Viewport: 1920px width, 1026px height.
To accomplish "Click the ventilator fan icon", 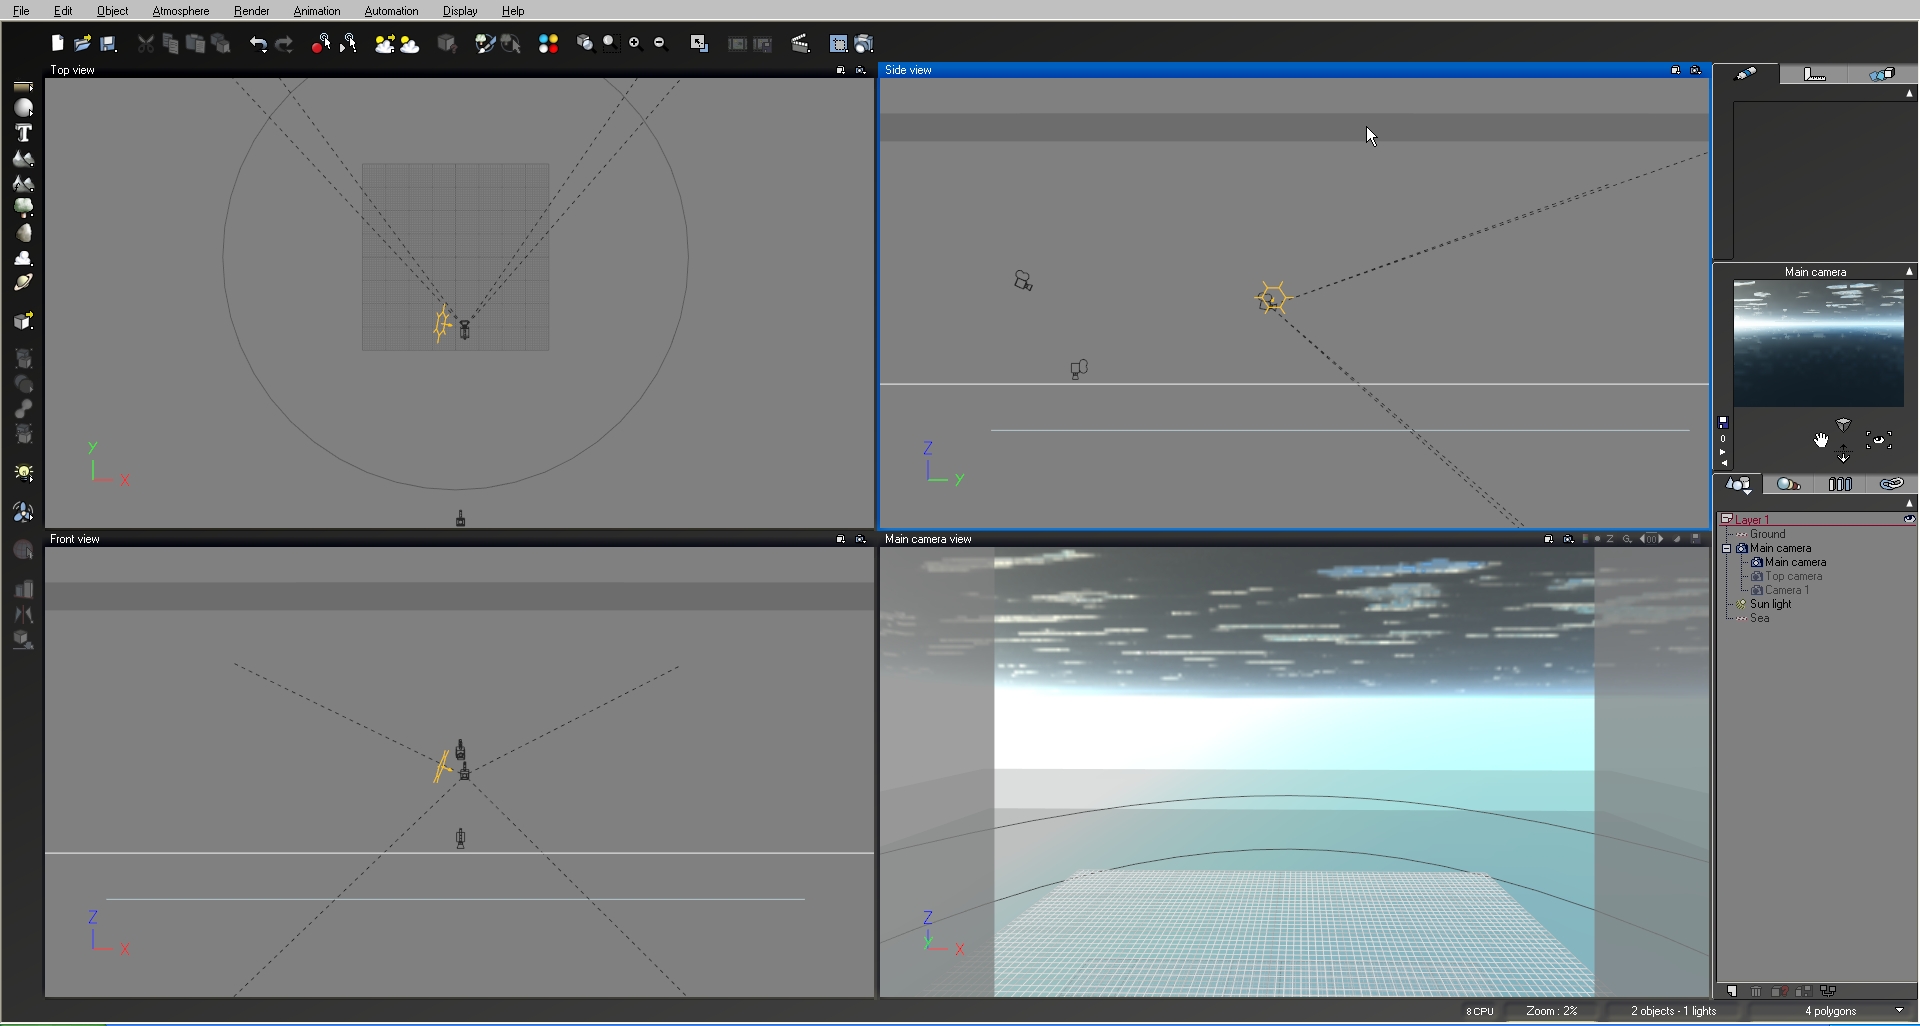I will (23, 512).
